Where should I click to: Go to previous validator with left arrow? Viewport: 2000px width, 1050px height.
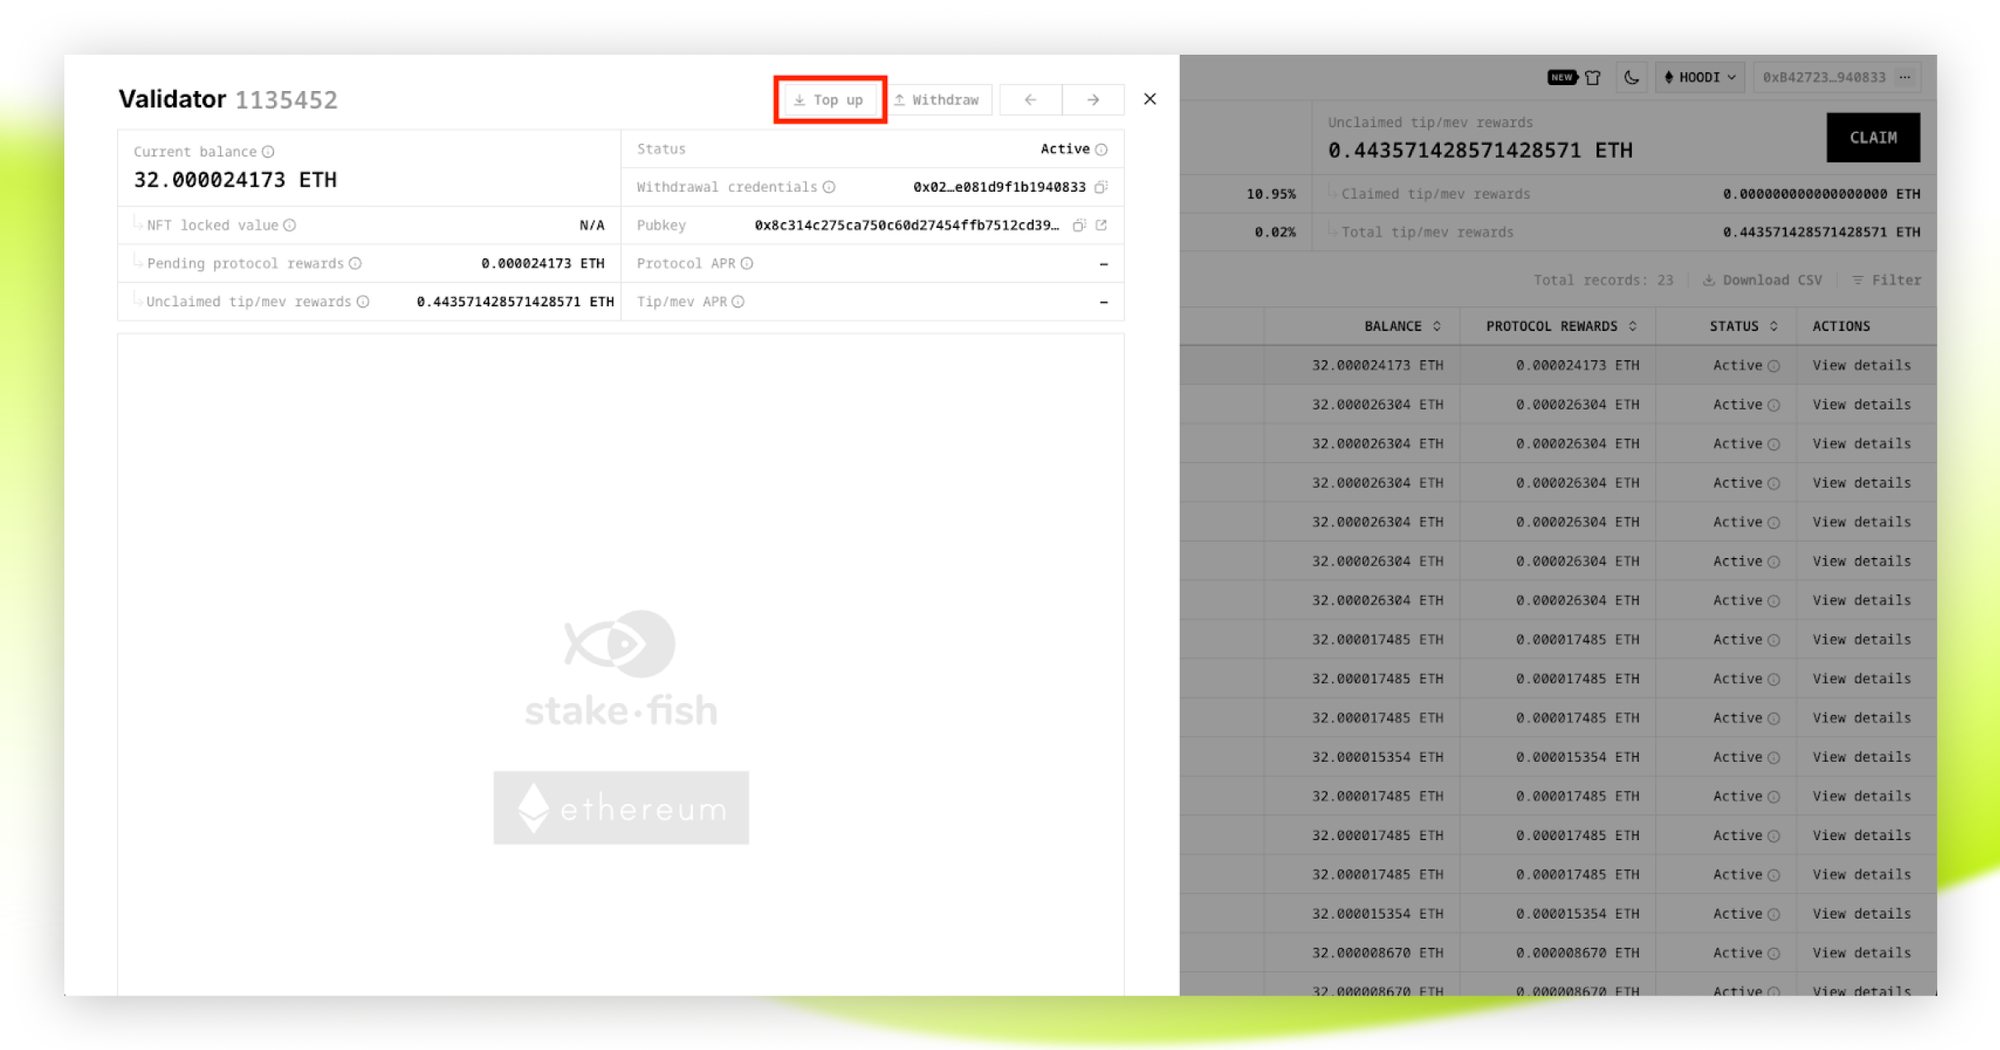pyautogui.click(x=1030, y=100)
